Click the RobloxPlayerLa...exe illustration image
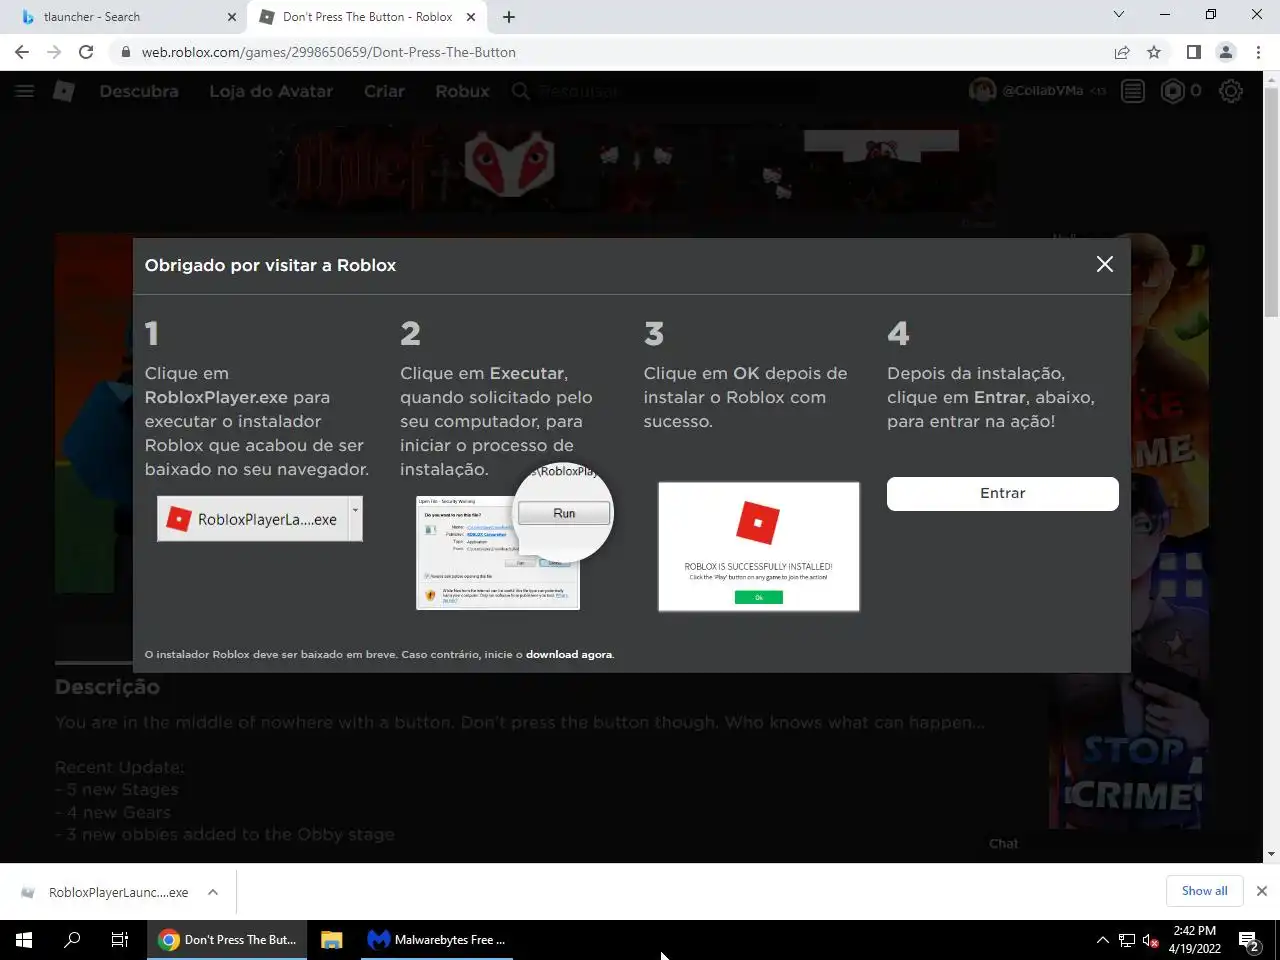The height and width of the screenshot is (960, 1280). pyautogui.click(x=260, y=519)
